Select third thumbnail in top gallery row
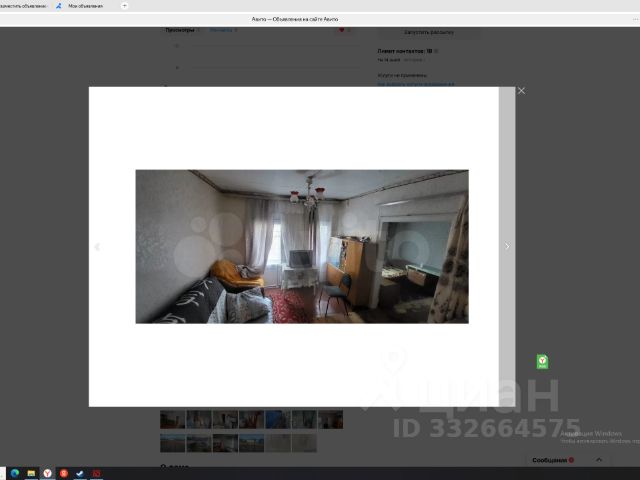The width and height of the screenshot is (640, 480). (x=225, y=420)
